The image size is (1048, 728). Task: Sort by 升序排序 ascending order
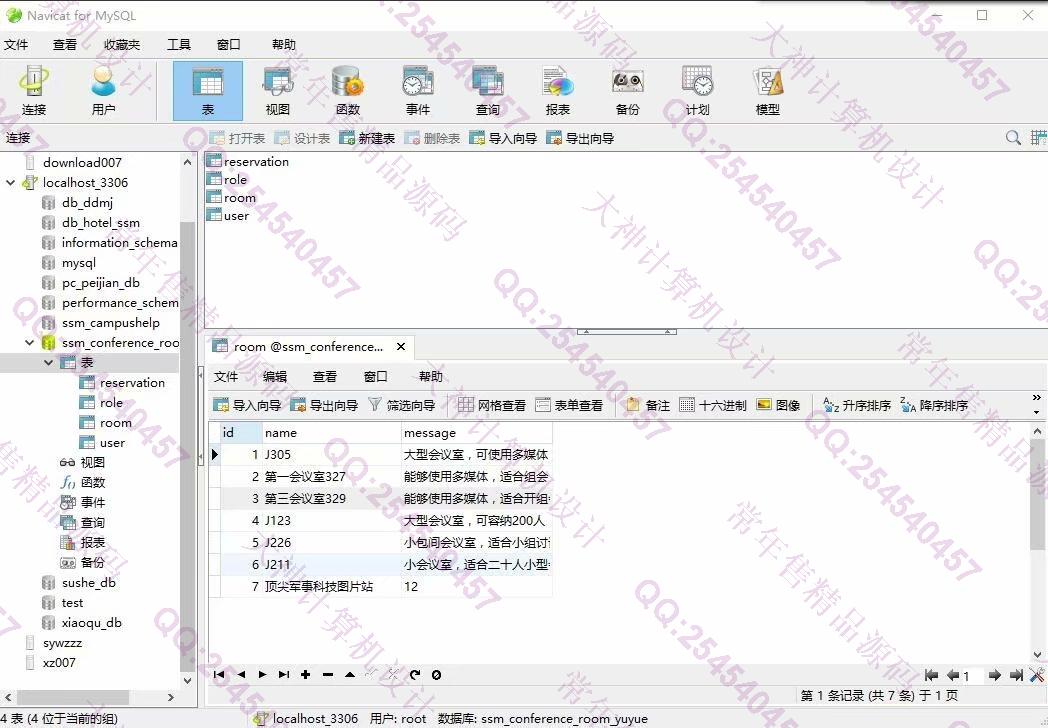[x=856, y=405]
